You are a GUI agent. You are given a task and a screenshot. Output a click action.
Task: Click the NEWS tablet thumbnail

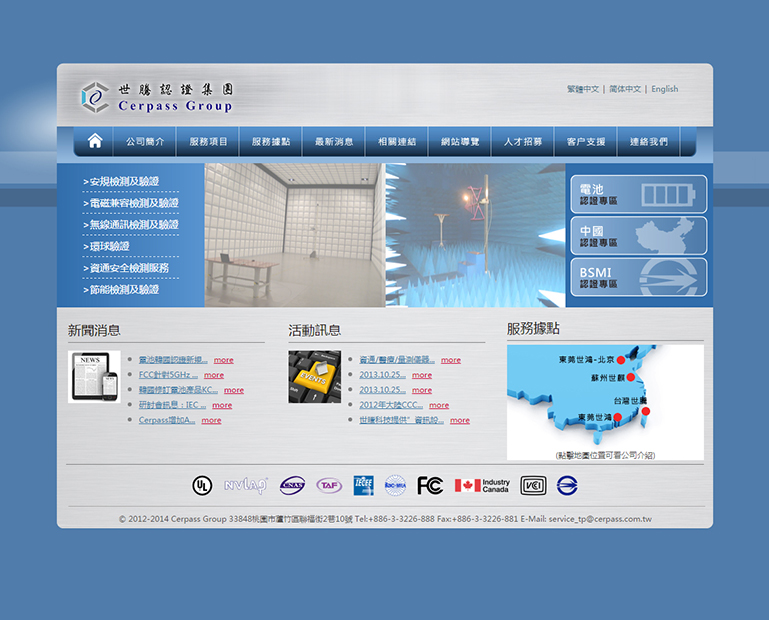[94, 377]
